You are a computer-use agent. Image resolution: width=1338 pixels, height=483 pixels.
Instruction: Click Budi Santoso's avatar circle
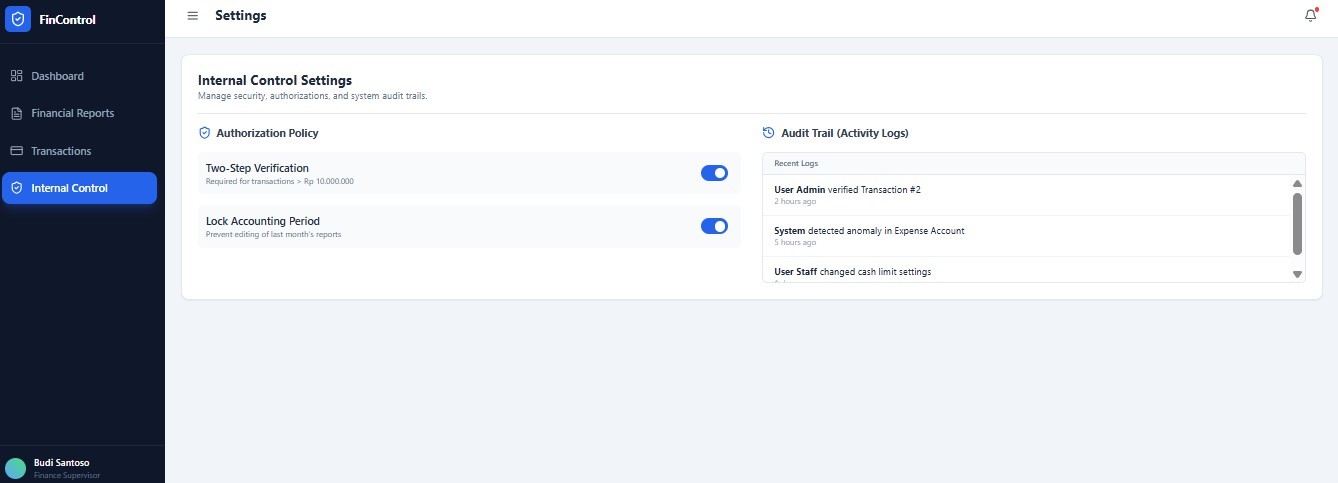15,468
